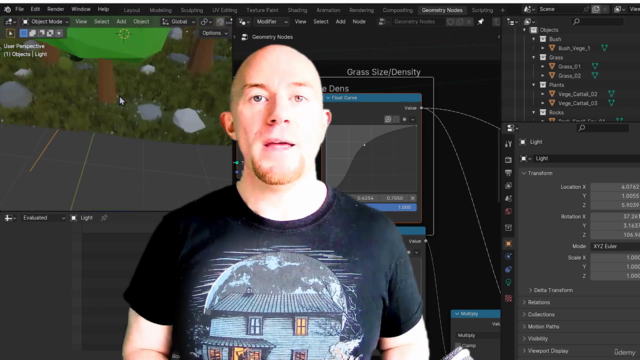Click the Scale X value field
Viewport: 640px width, 360px height.
pyautogui.click(x=615, y=258)
